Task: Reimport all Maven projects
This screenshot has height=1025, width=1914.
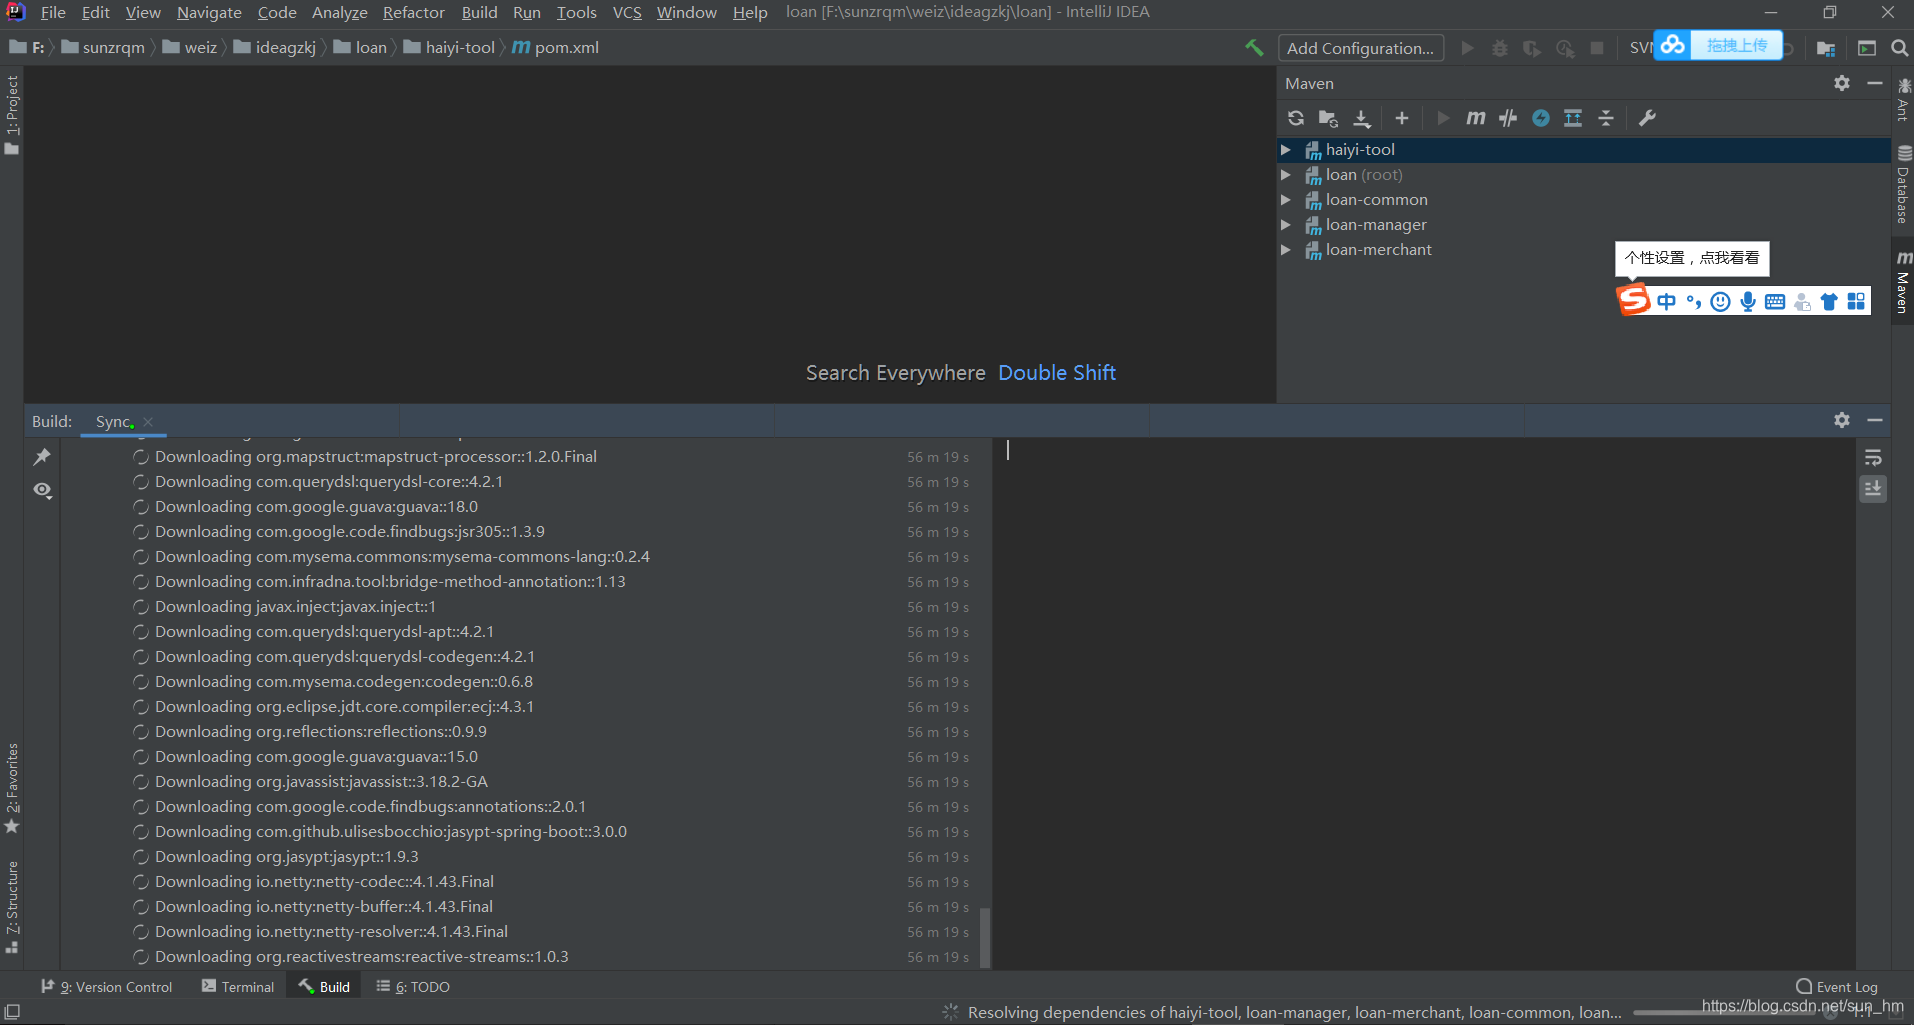Action: [1296, 118]
